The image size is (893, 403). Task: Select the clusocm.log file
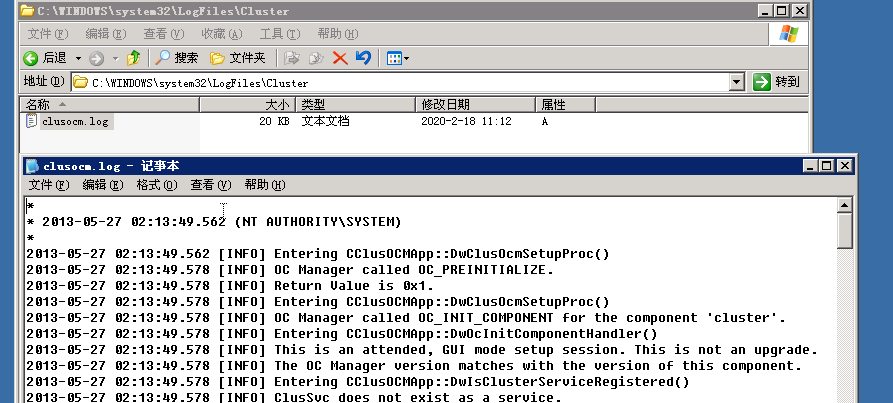click(x=75, y=121)
